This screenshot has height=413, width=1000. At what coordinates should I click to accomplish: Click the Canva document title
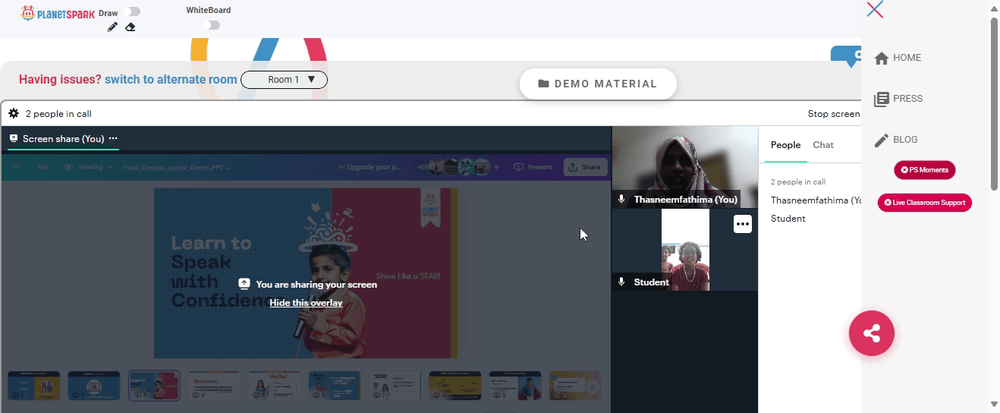click(x=176, y=167)
